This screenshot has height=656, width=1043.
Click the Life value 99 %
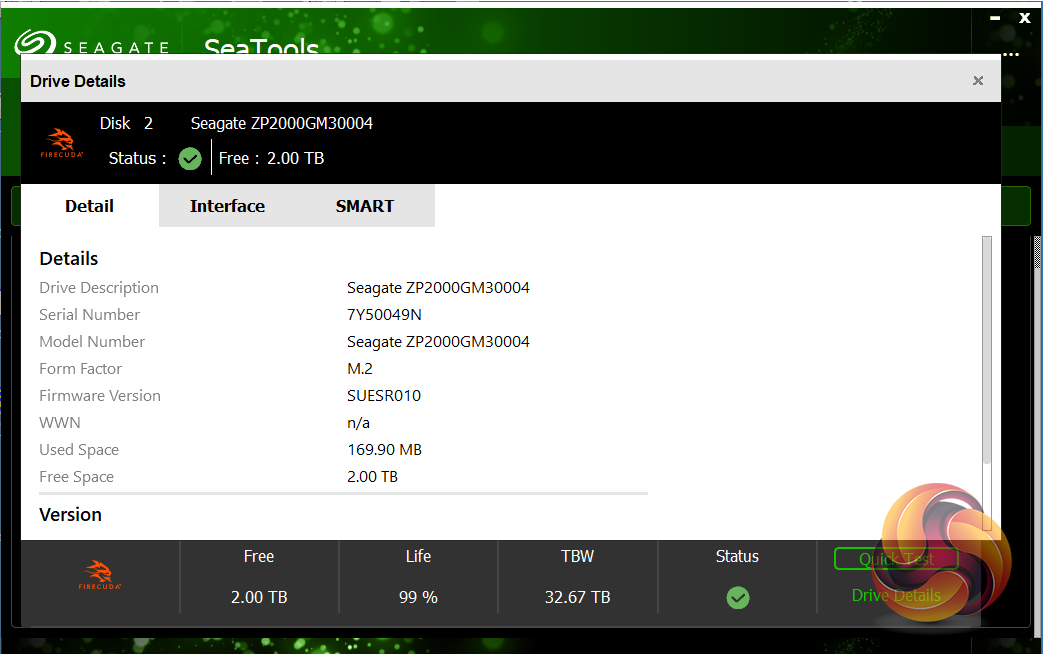click(x=418, y=597)
